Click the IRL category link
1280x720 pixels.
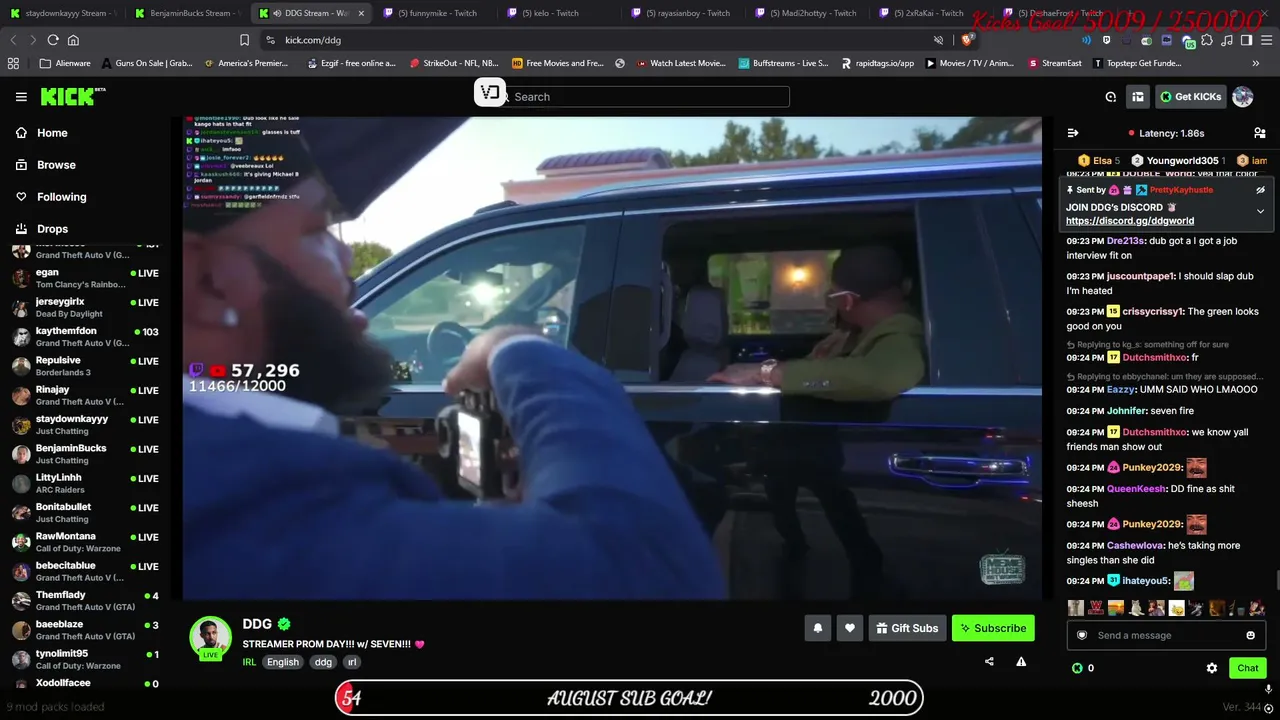pyautogui.click(x=249, y=662)
